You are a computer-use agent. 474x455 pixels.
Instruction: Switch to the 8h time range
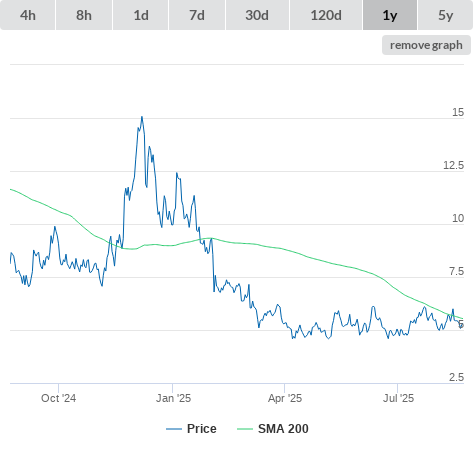pyautogui.click(x=84, y=15)
